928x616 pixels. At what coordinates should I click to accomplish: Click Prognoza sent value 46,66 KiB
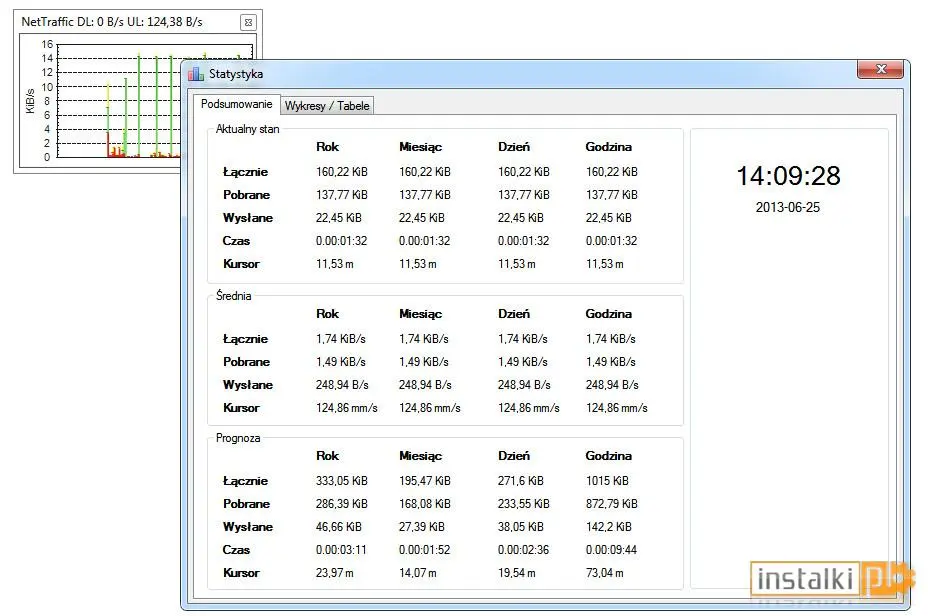339,527
